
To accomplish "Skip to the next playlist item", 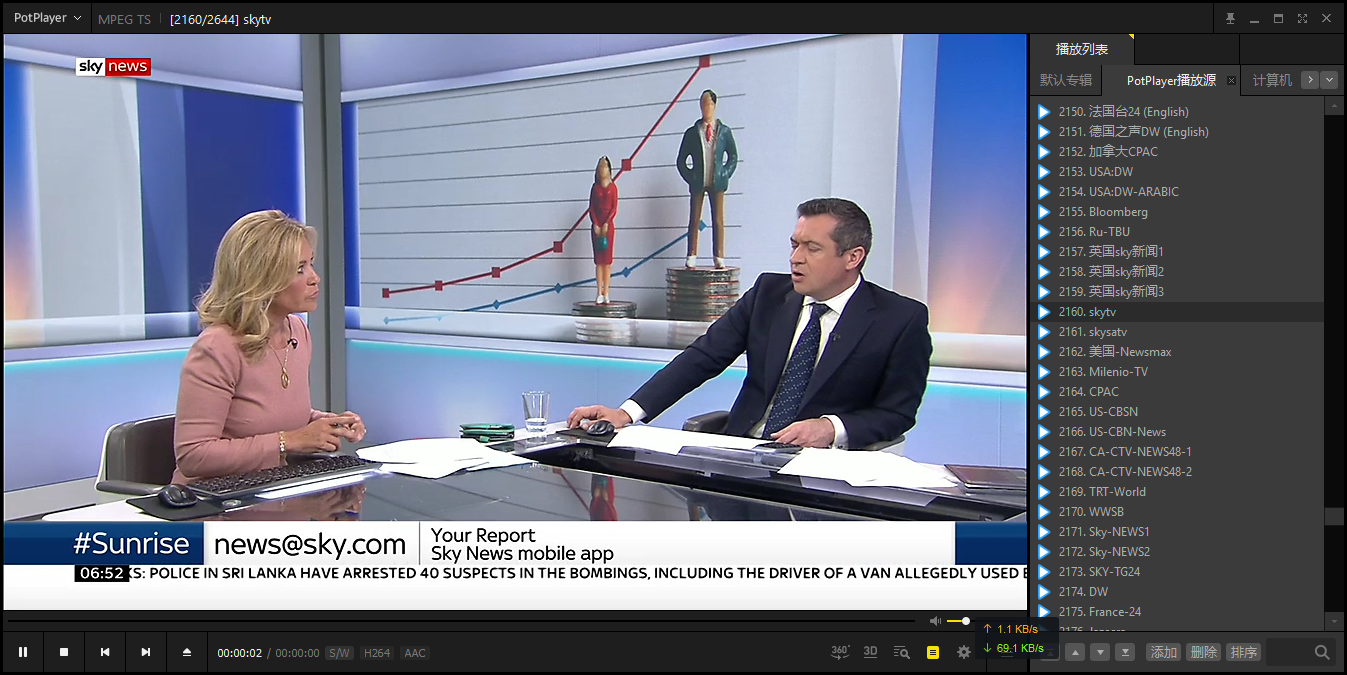I will (146, 652).
